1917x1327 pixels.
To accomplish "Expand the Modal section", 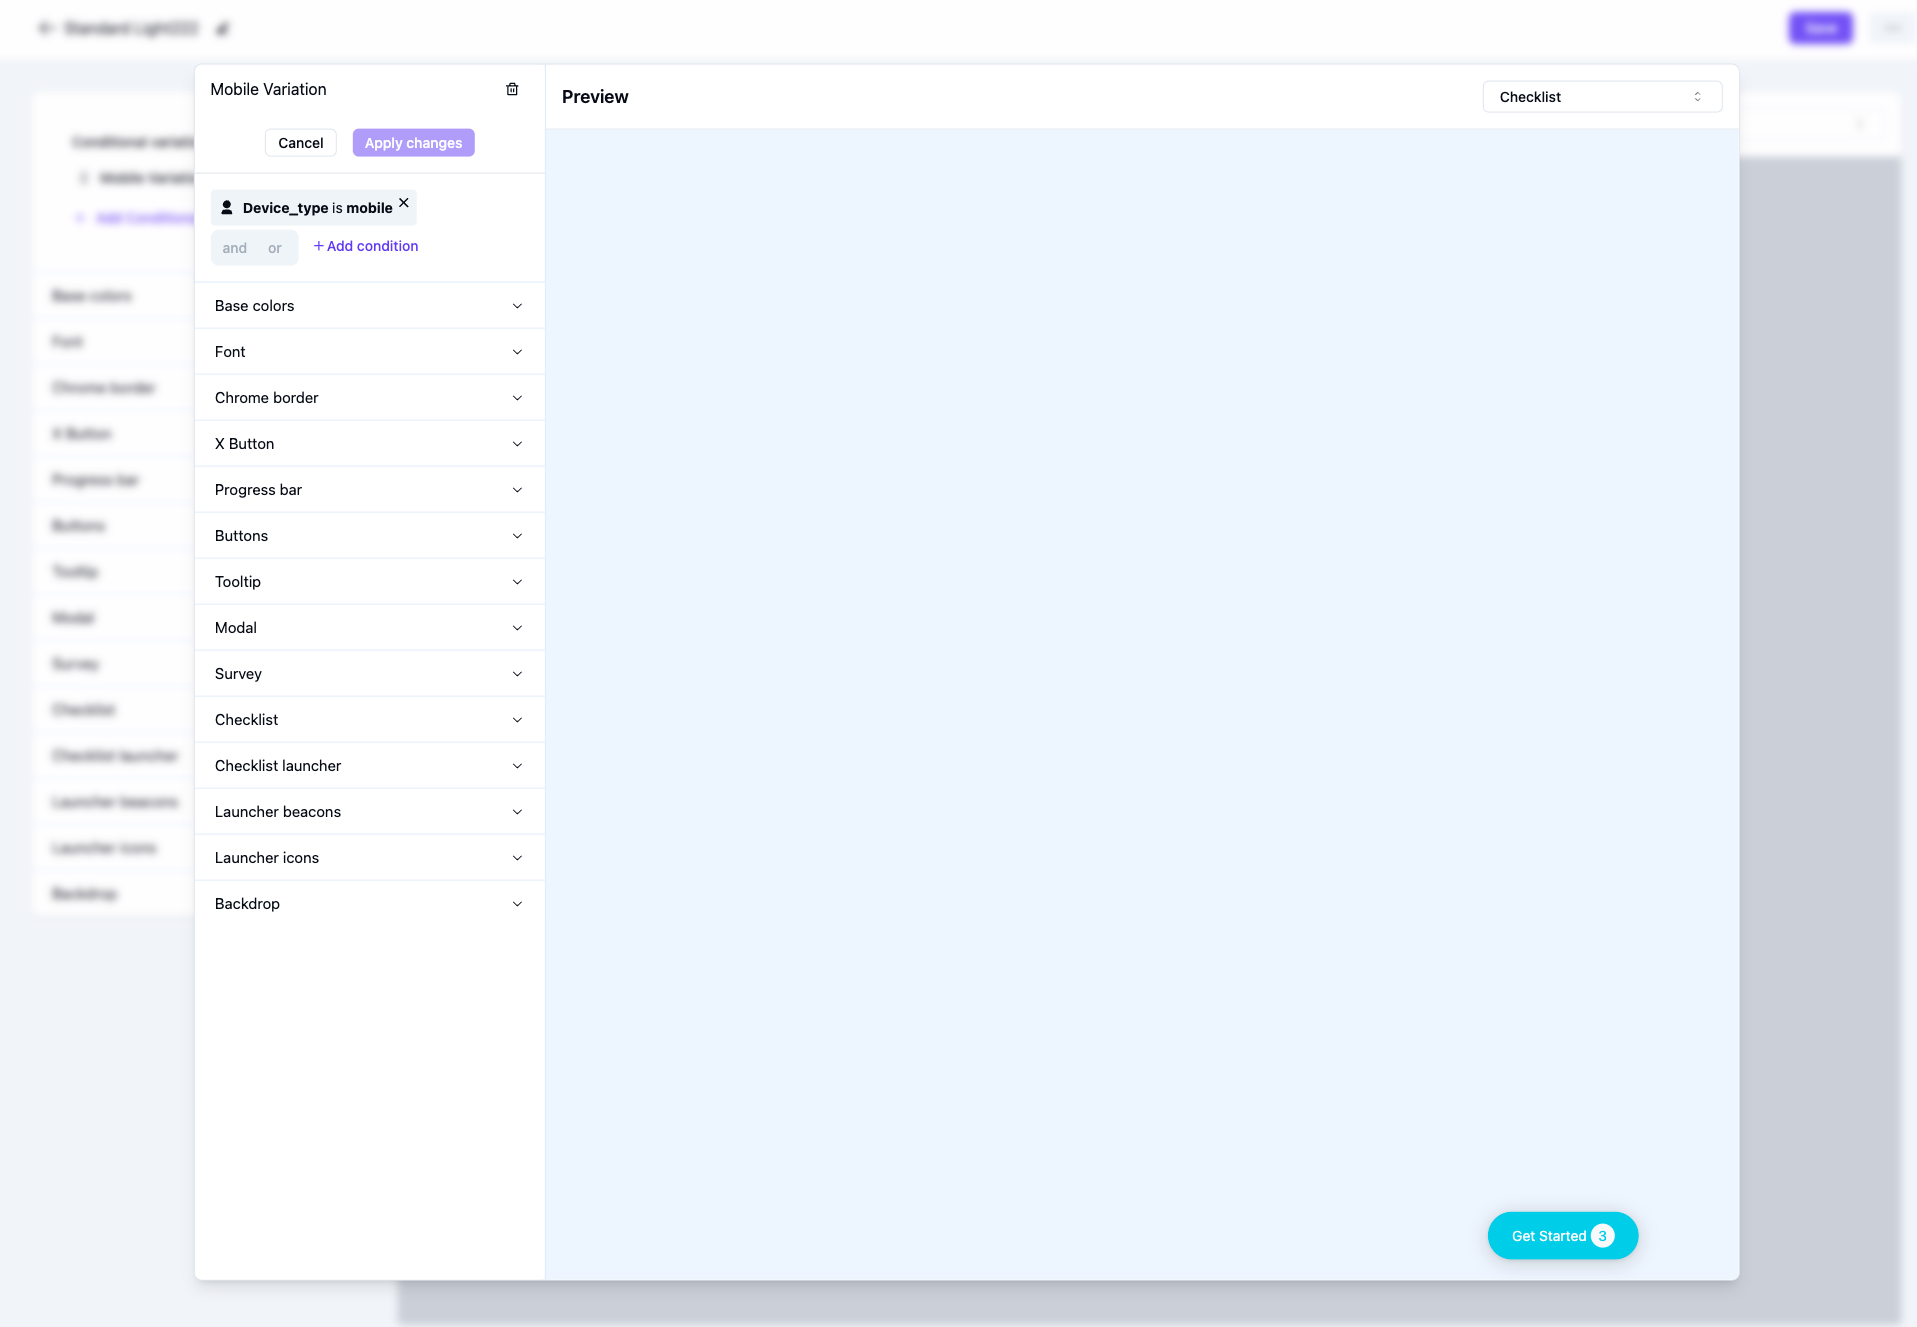I will [369, 628].
